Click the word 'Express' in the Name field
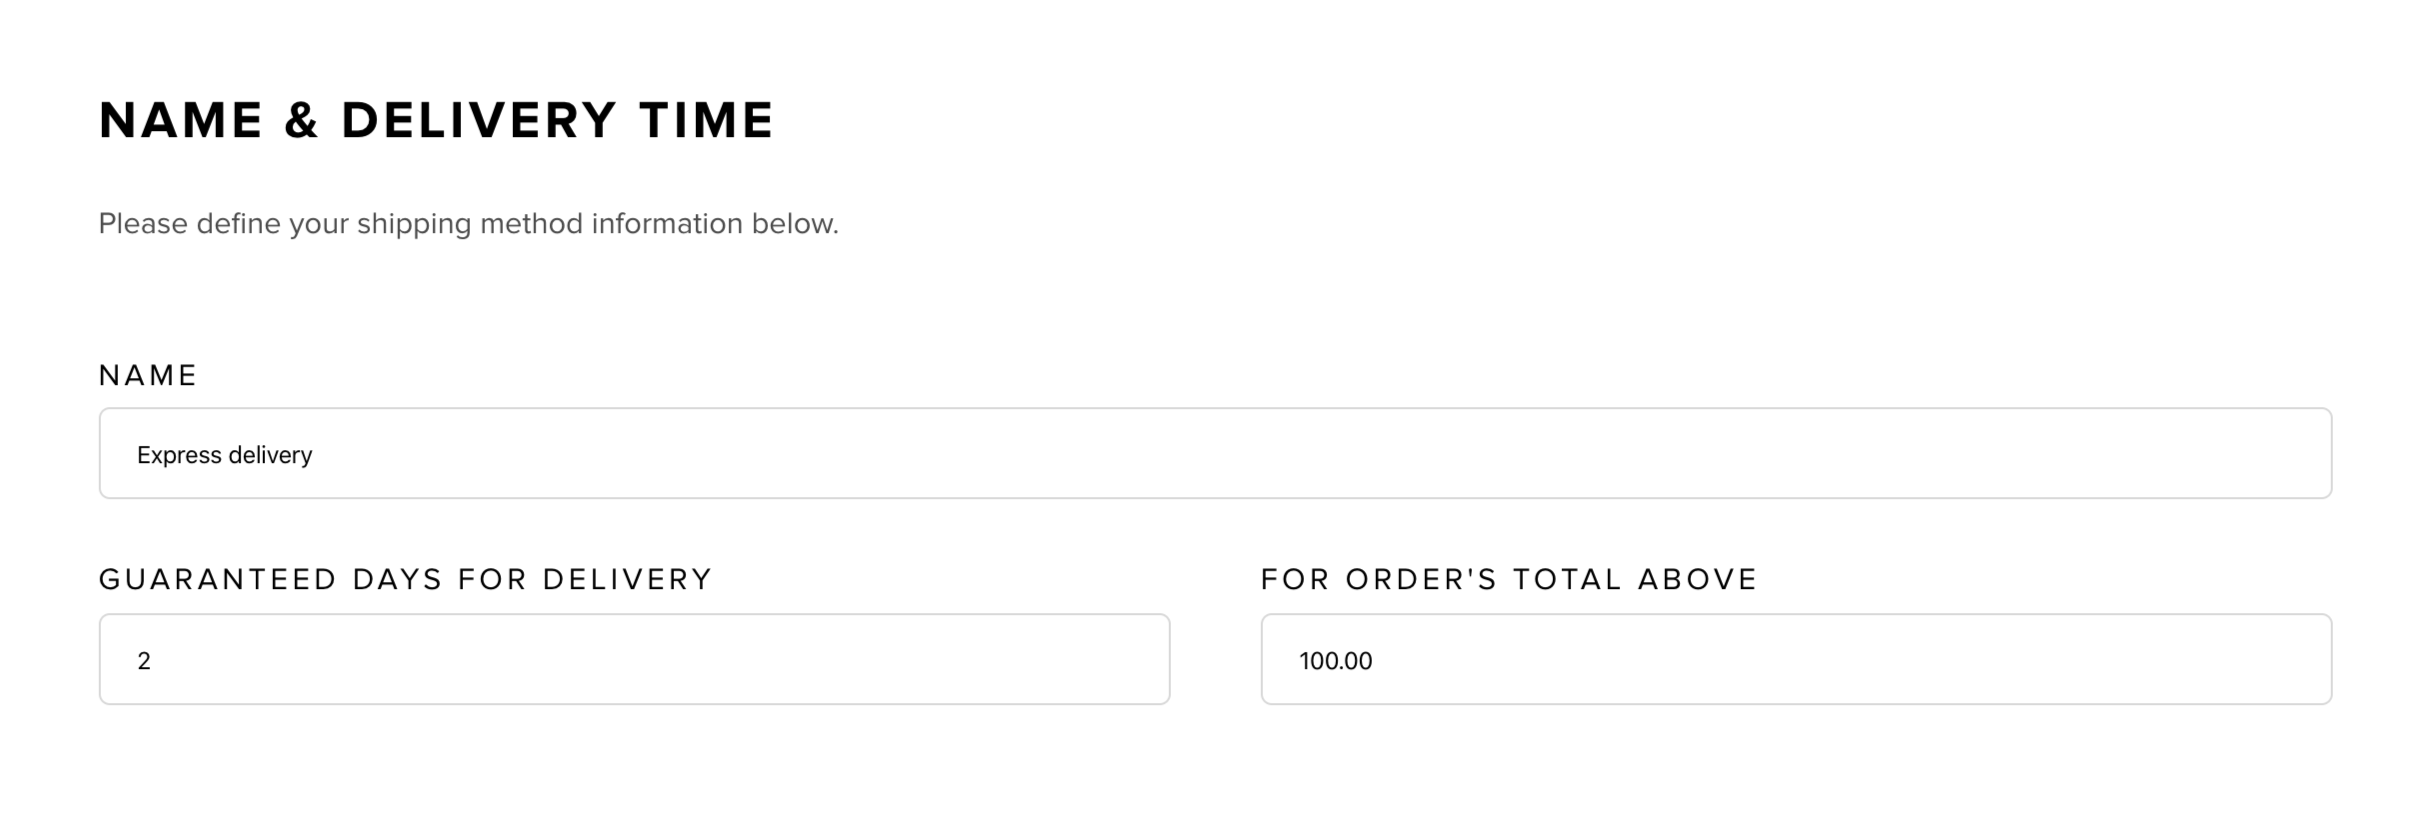The width and height of the screenshot is (2424, 820). (x=179, y=455)
